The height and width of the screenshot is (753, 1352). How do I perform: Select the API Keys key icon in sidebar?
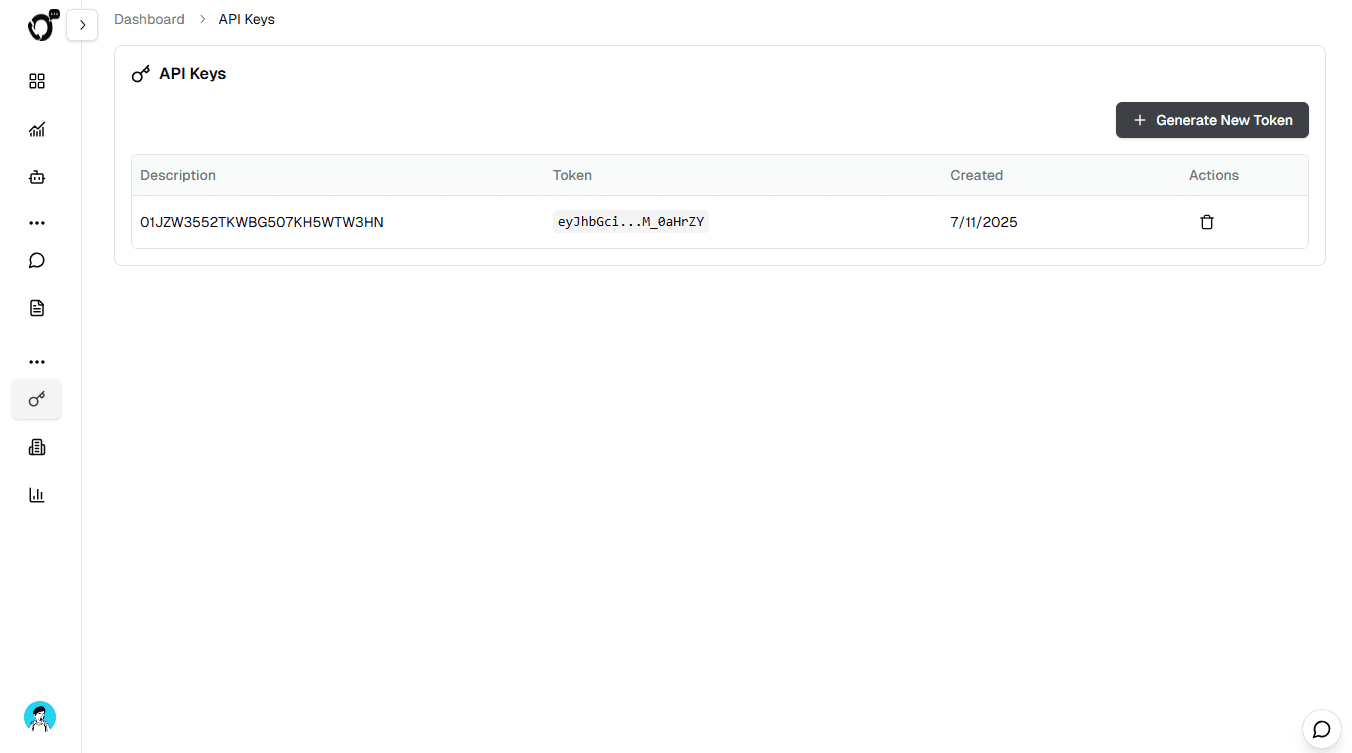tap(37, 399)
